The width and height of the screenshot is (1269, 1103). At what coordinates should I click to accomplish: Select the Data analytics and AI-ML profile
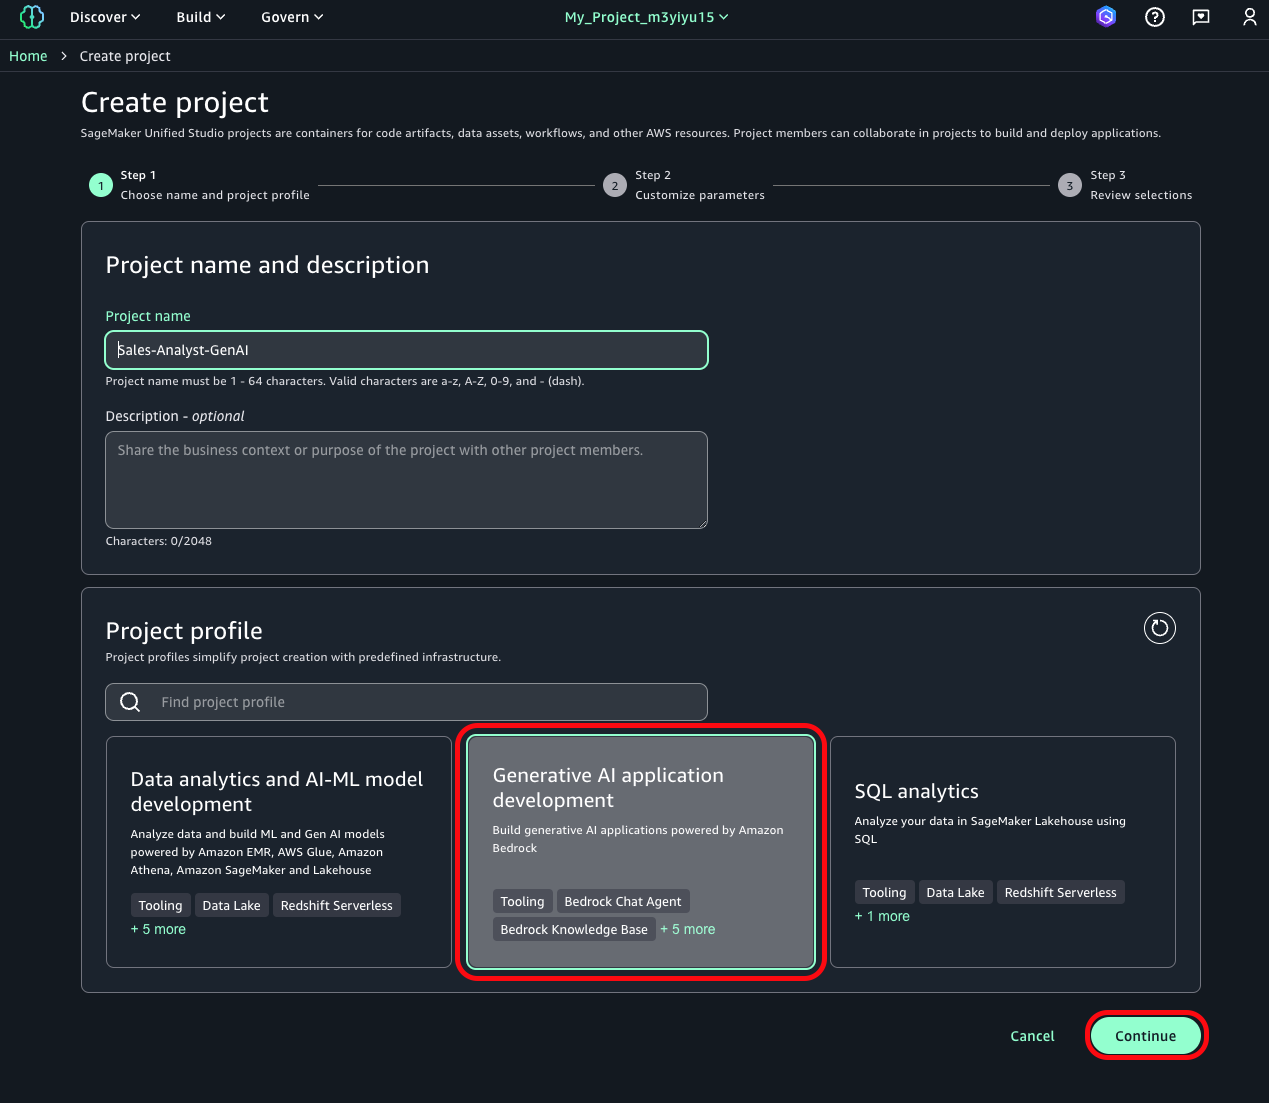(278, 851)
